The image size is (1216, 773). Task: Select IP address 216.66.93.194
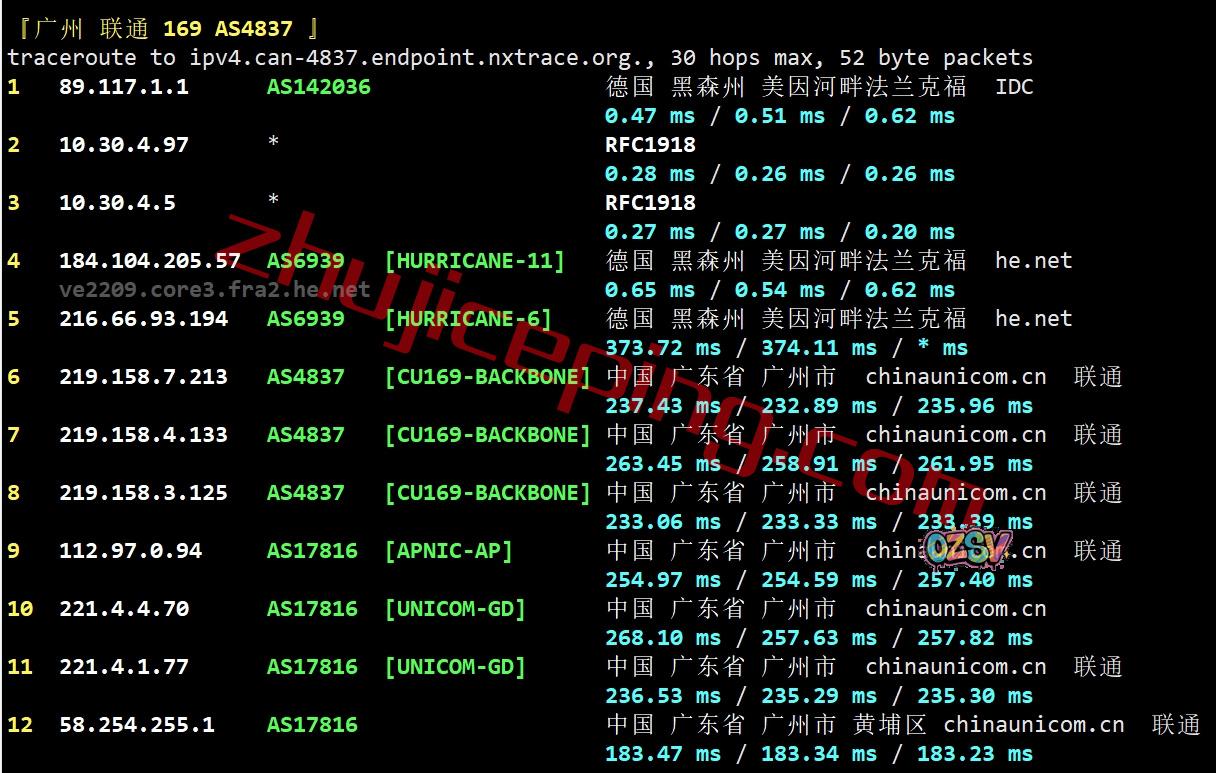pyautogui.click(x=143, y=319)
